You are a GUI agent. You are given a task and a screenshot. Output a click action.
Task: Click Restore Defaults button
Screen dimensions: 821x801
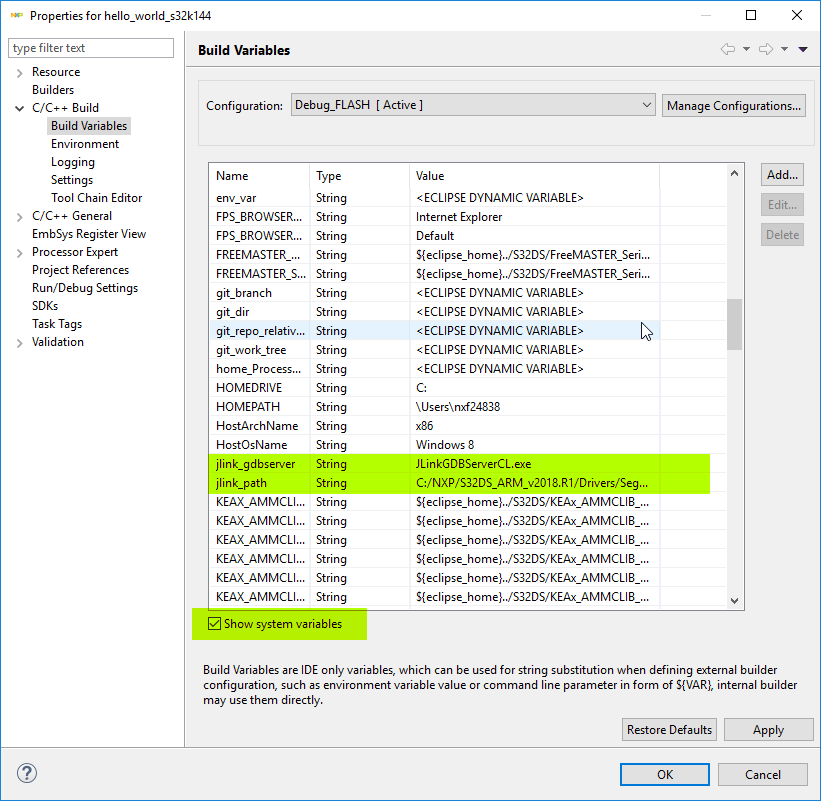pos(669,730)
